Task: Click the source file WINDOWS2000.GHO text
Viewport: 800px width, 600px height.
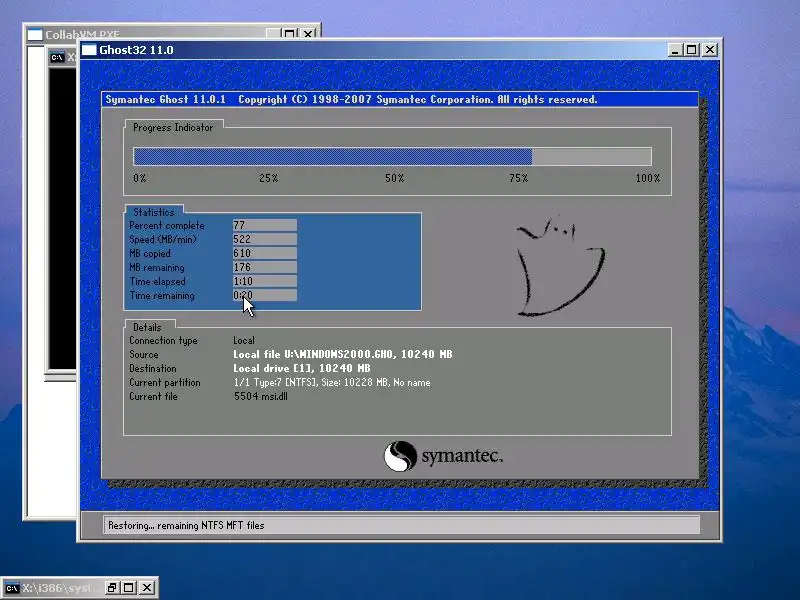Action: 343,354
